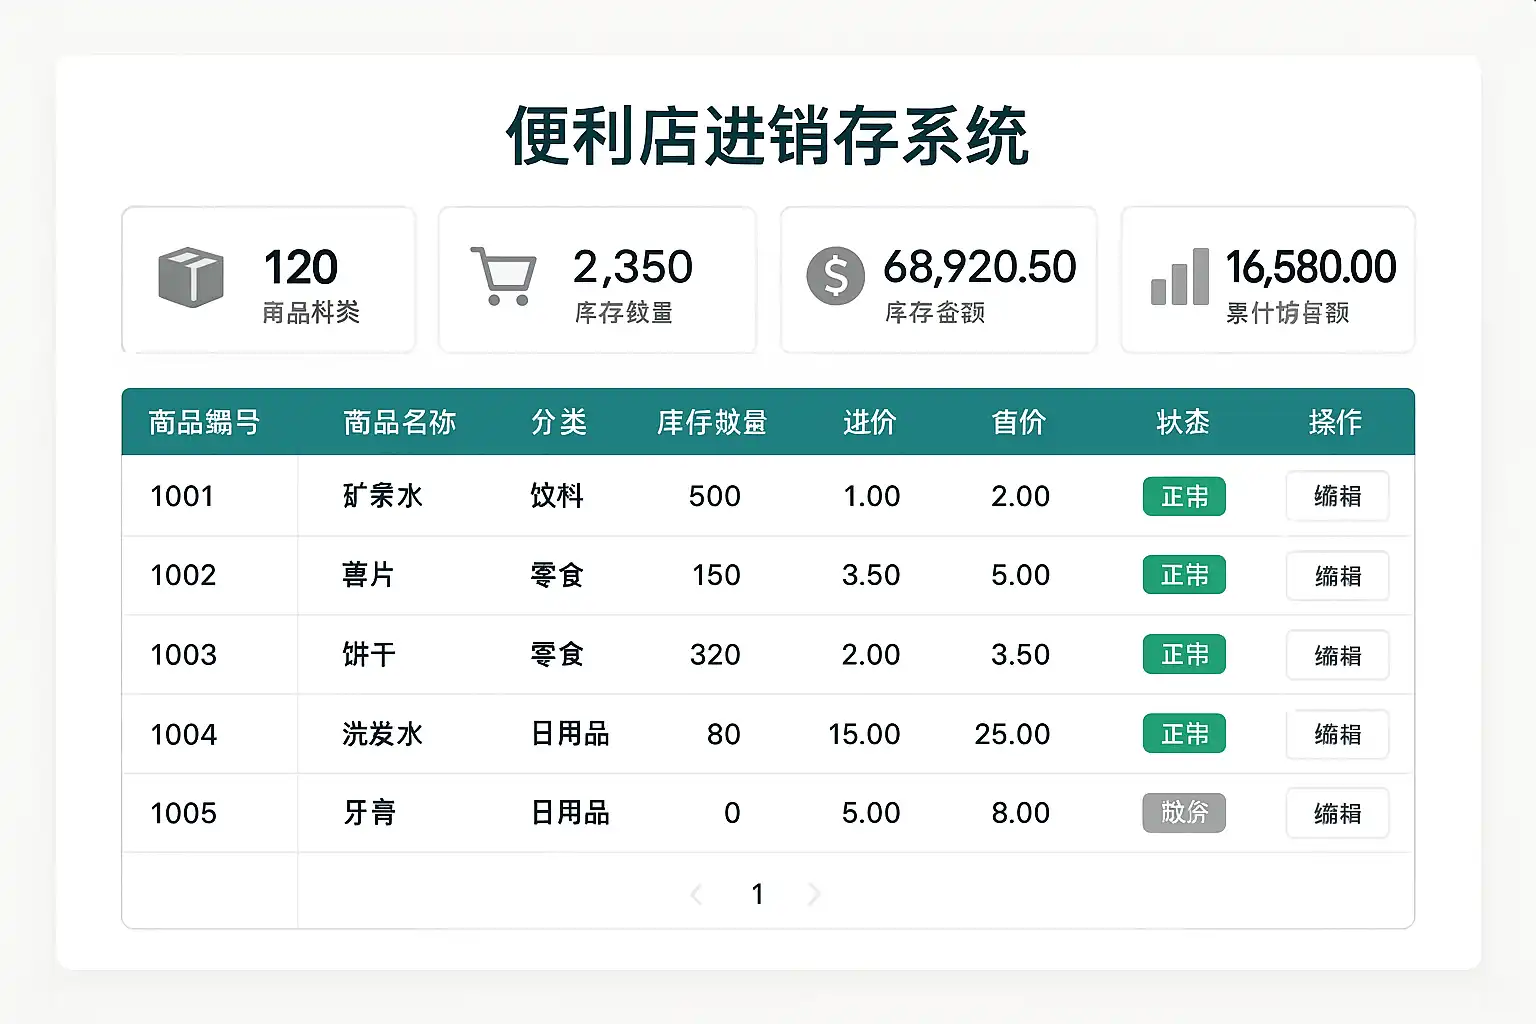Click green status badge for product 1001
Screen dimensions: 1536x1024
pos(1184,496)
